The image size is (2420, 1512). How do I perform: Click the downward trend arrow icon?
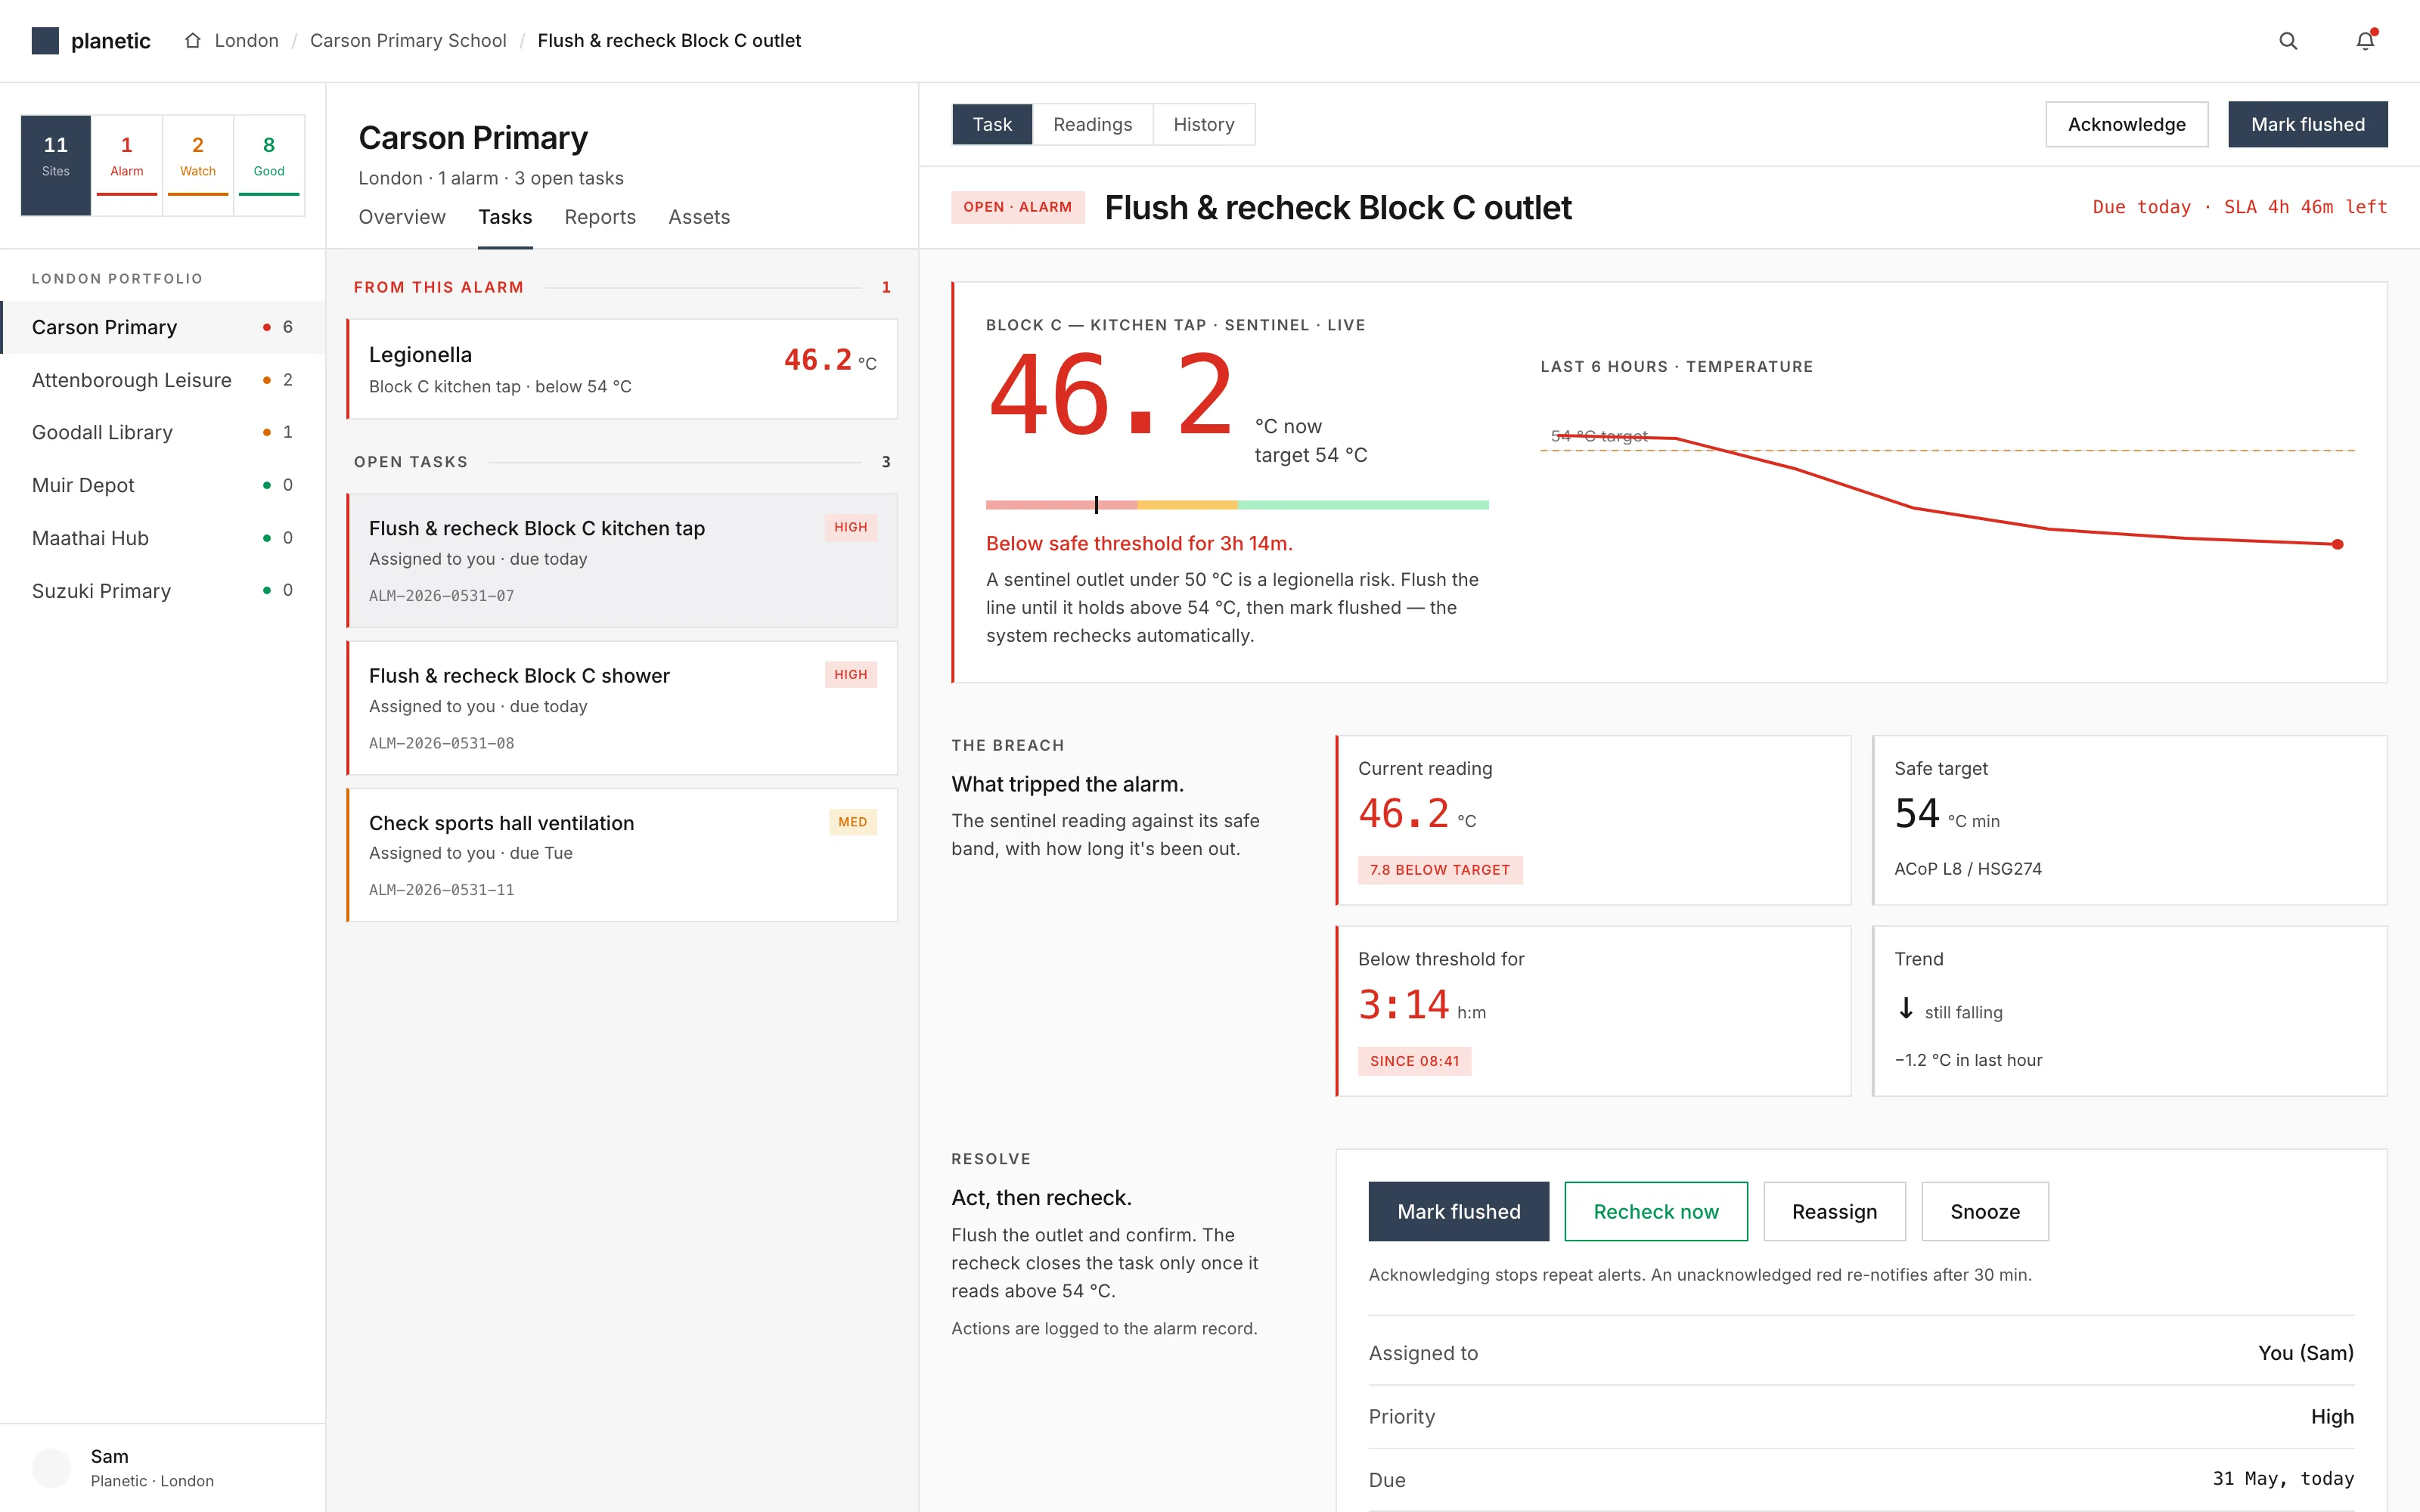pos(1906,1009)
